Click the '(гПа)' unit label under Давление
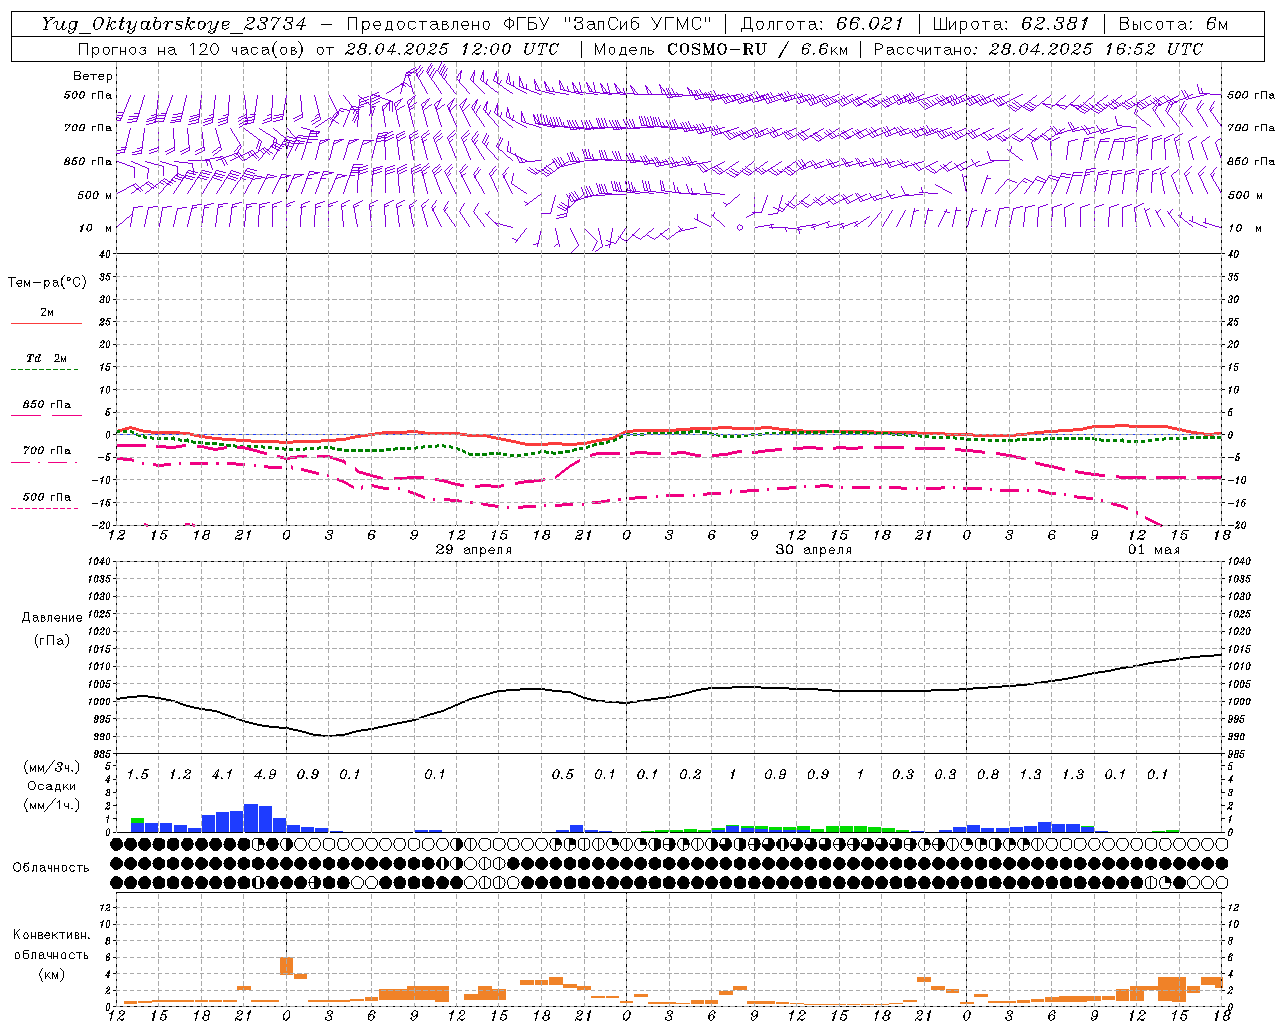Screen dimensions: 1280x1024 pos(52,641)
